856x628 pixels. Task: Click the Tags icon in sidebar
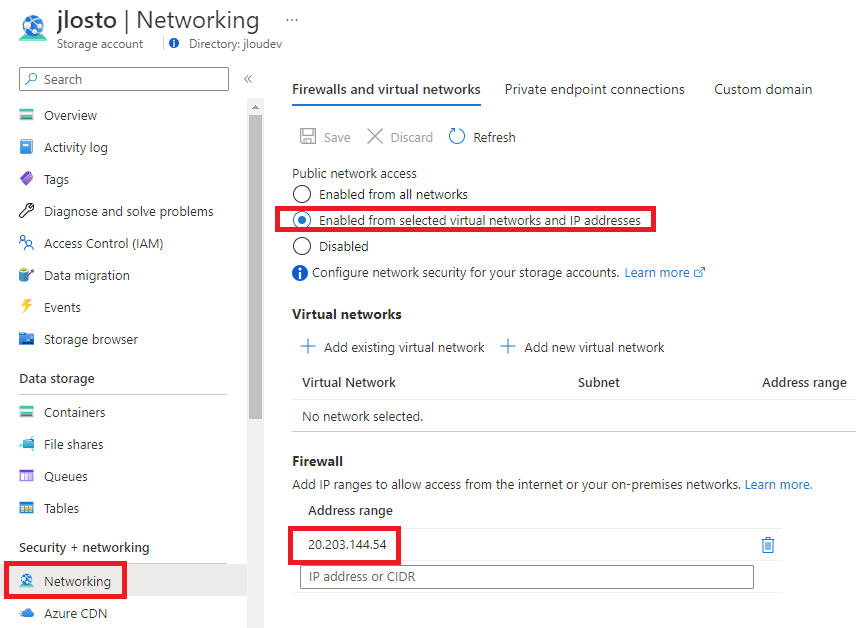coord(26,179)
